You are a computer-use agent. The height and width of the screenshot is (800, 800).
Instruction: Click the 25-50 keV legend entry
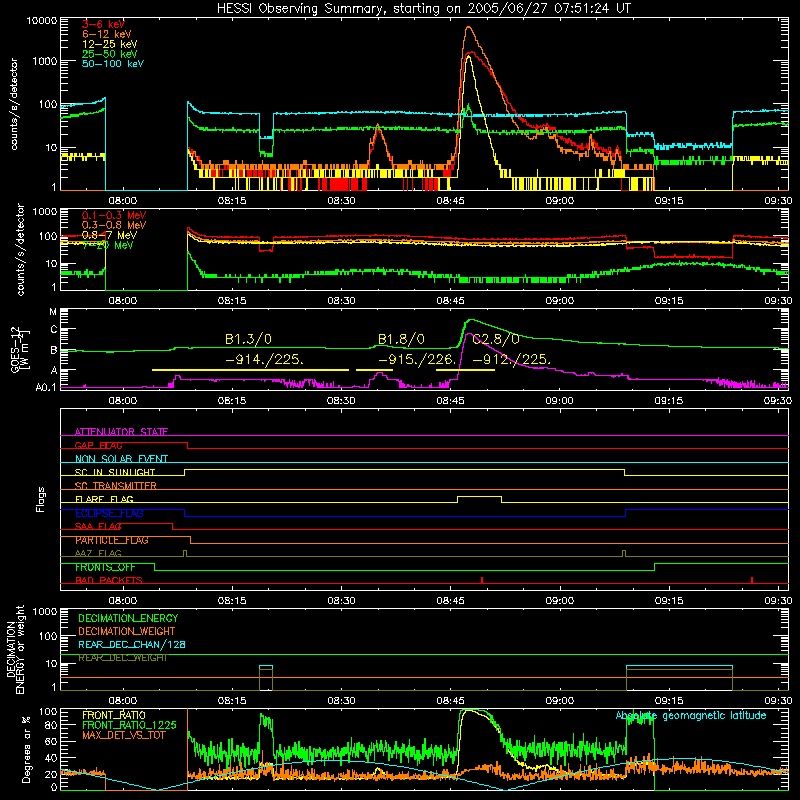(x=110, y=54)
